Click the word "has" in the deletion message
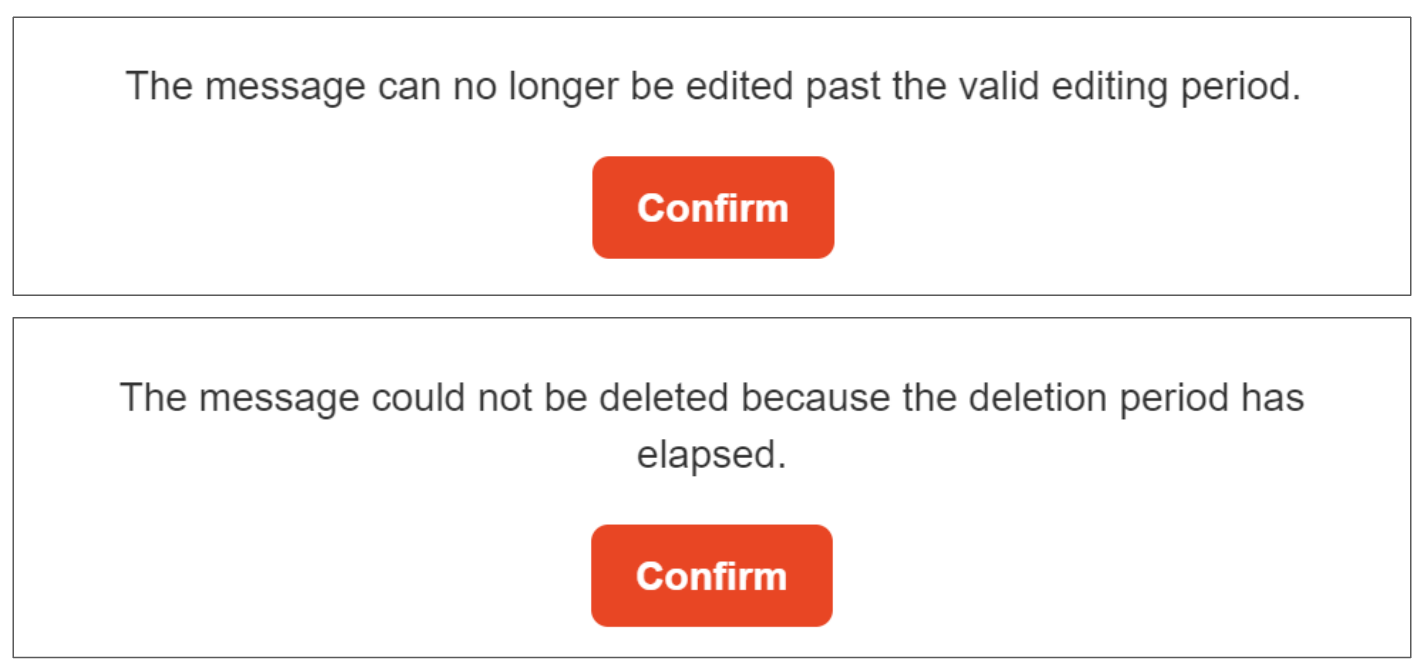Screen dimensions: 1426x672 pos(1274,398)
